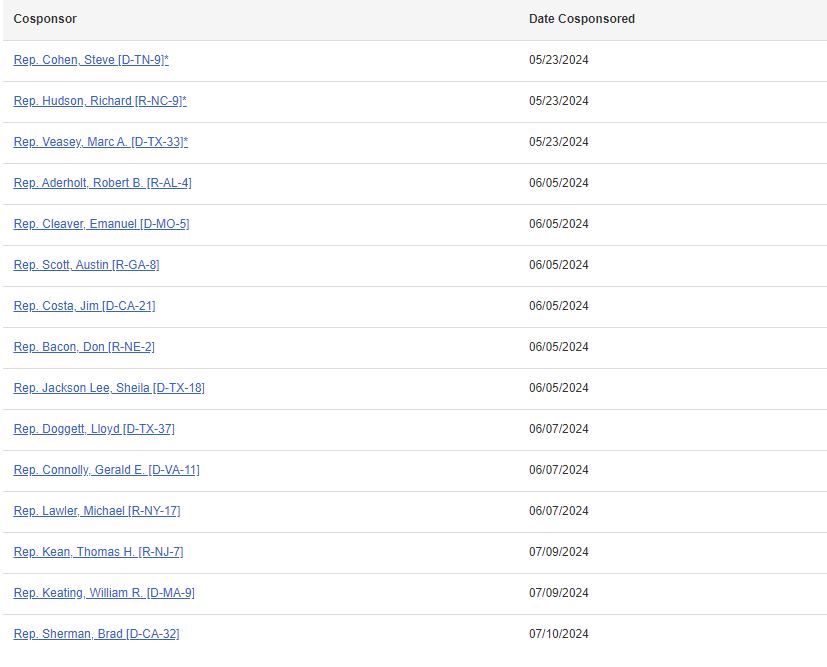Click Rep. Doggett, Lloyd [D-TX-37] link
Viewport: 827px width, 667px height.
pyautogui.click(x=94, y=429)
